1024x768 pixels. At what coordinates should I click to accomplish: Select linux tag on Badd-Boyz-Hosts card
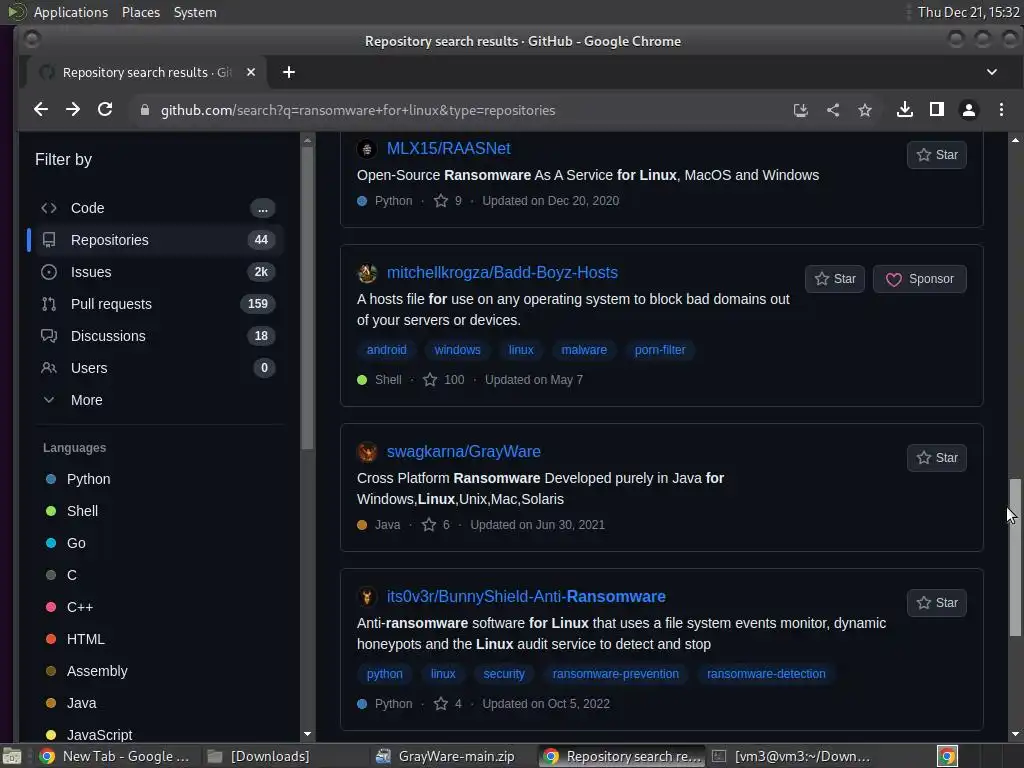tap(521, 349)
